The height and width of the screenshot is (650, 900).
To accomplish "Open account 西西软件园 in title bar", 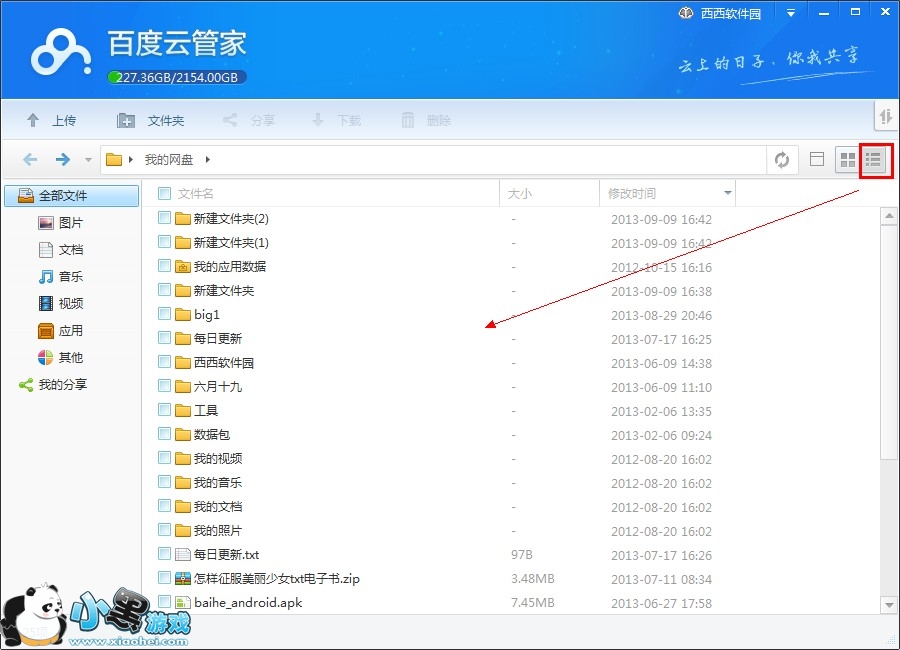I will click(x=720, y=13).
